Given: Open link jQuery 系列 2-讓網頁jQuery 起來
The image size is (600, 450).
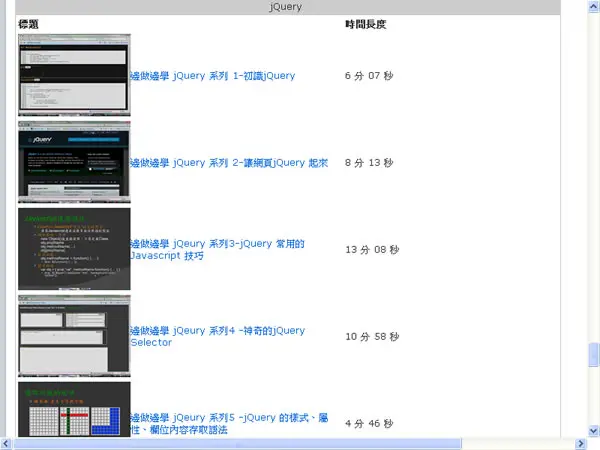Looking at the screenshot, I should click(x=229, y=163).
